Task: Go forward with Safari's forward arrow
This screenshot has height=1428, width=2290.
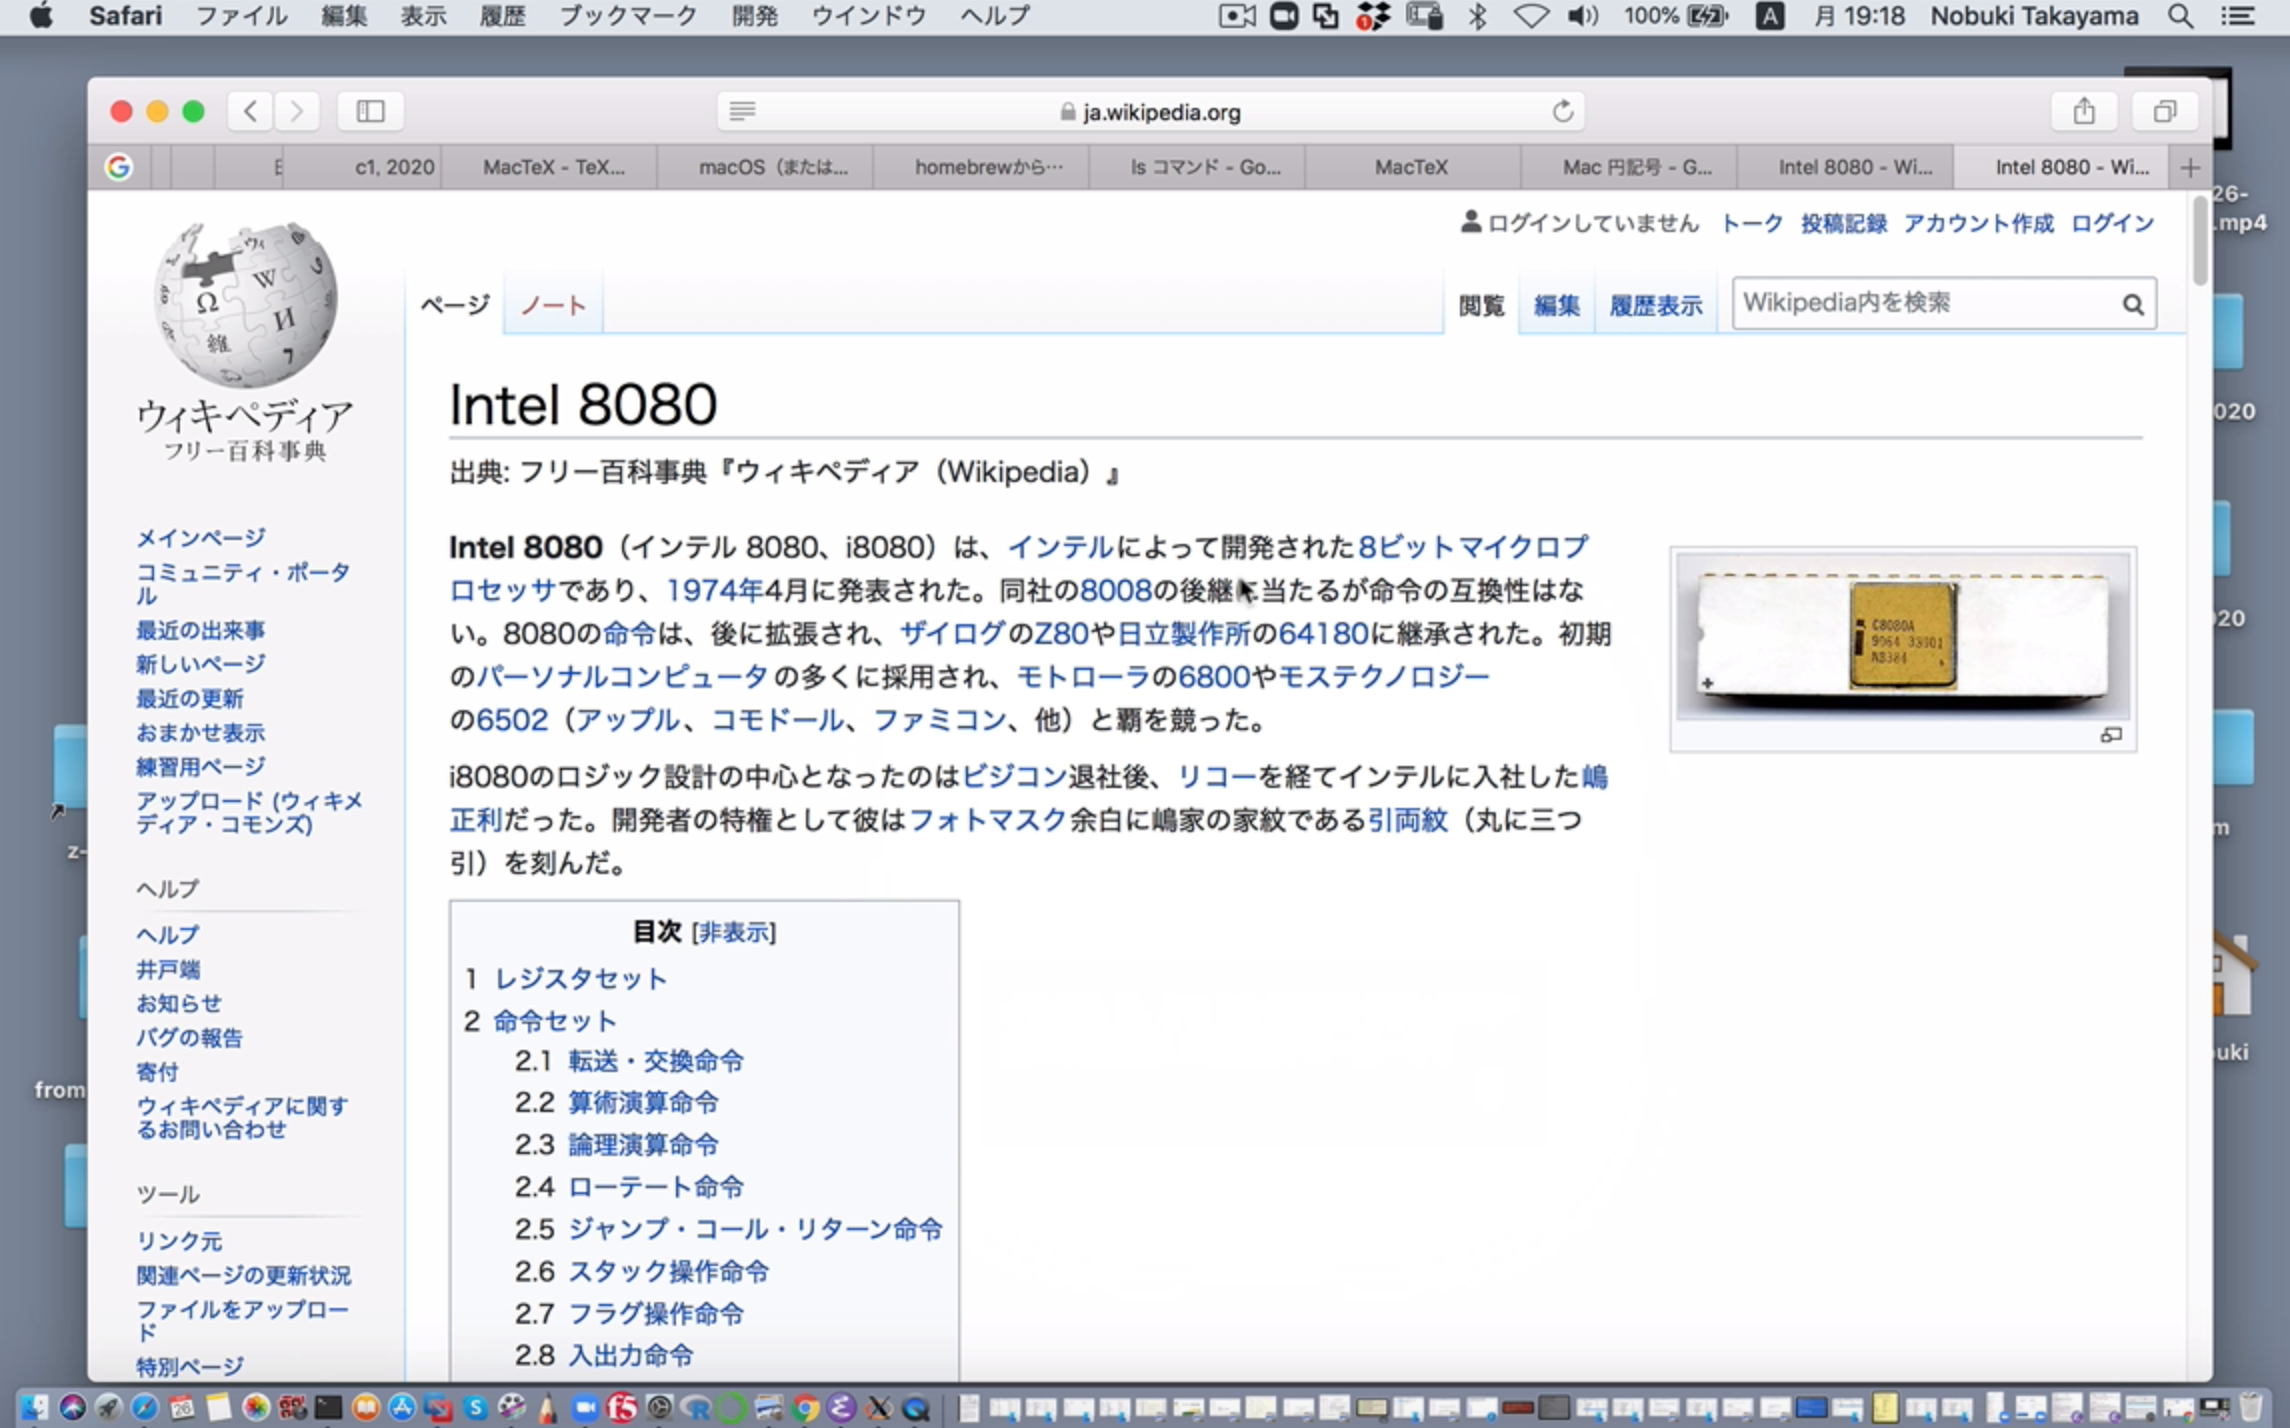Action: click(x=296, y=111)
